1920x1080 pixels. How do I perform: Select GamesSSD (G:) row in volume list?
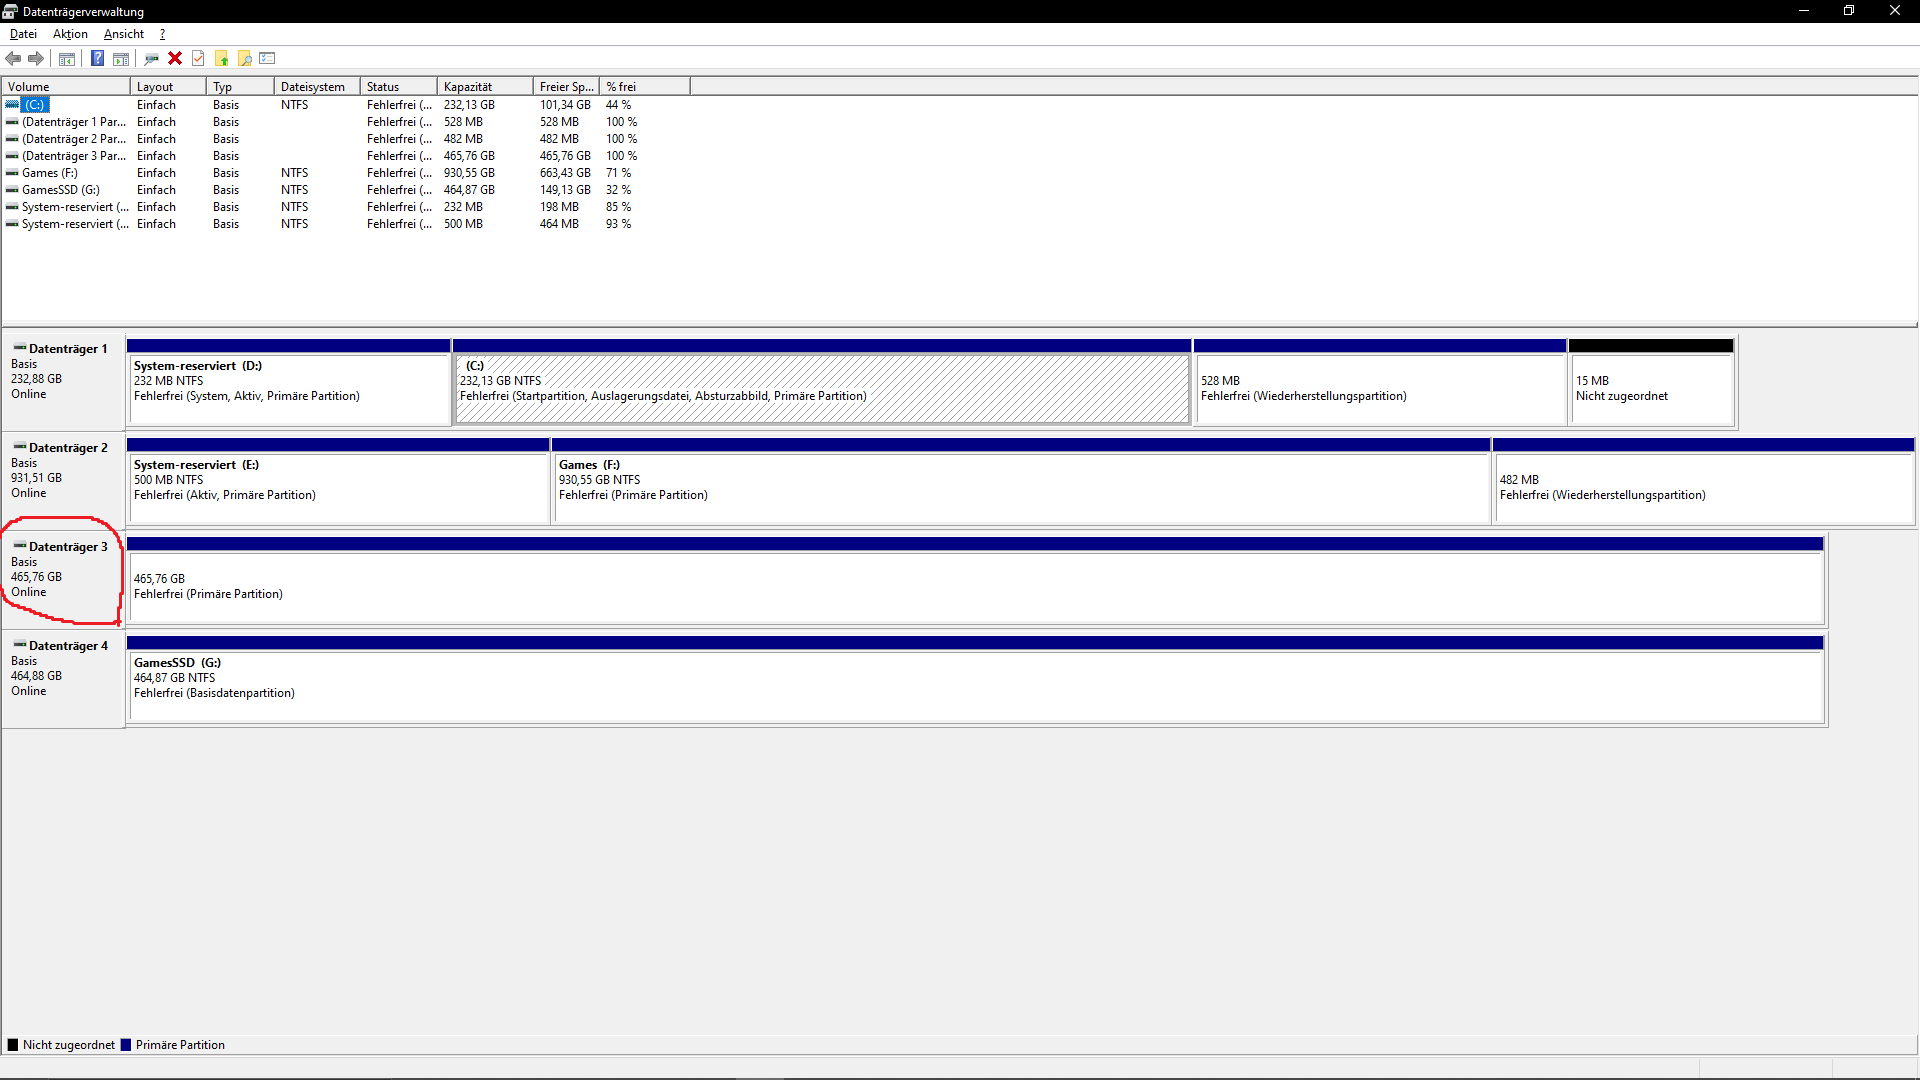(x=61, y=190)
